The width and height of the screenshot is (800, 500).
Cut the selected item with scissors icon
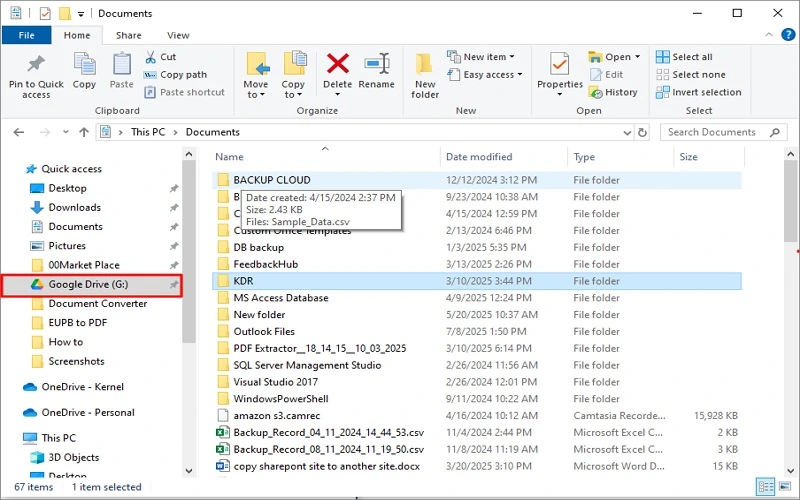(151, 57)
